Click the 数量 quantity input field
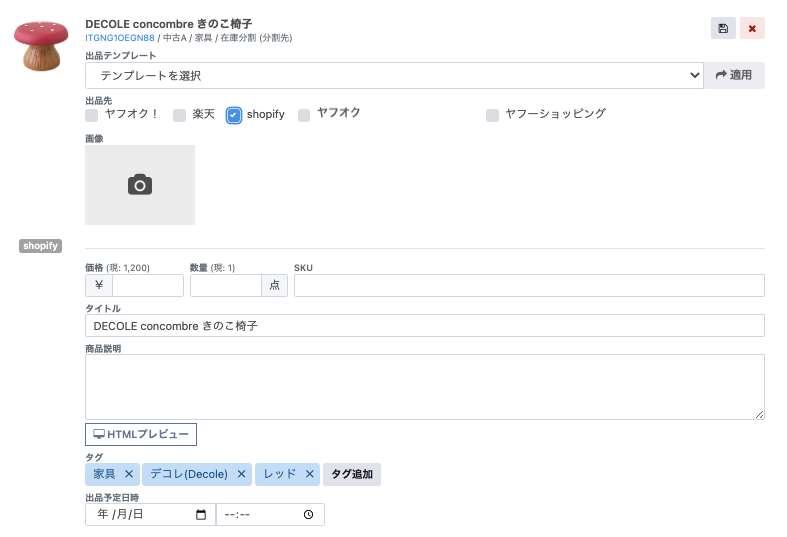 click(226, 285)
